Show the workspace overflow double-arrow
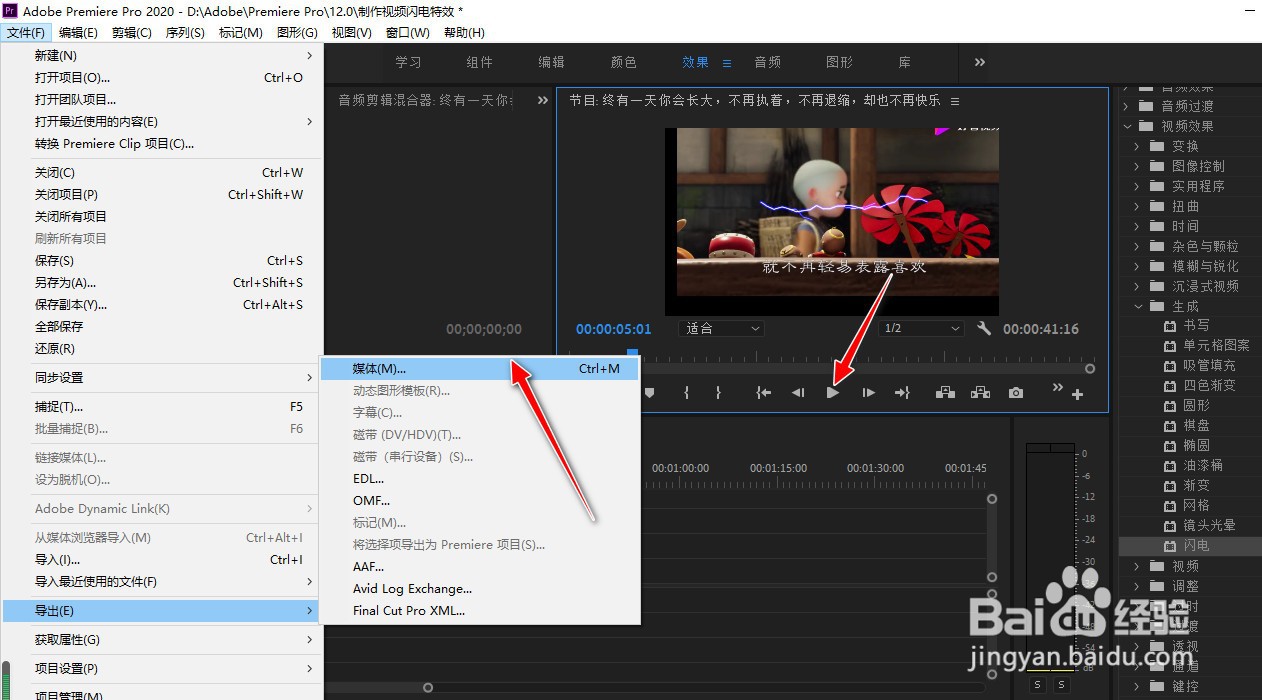 [980, 62]
